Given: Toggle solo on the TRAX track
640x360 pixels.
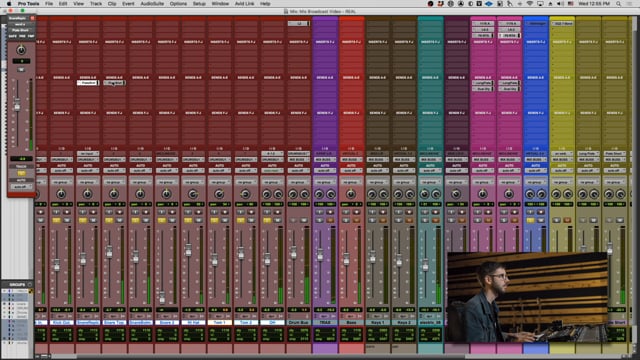Looking at the screenshot, I should coord(320,220).
